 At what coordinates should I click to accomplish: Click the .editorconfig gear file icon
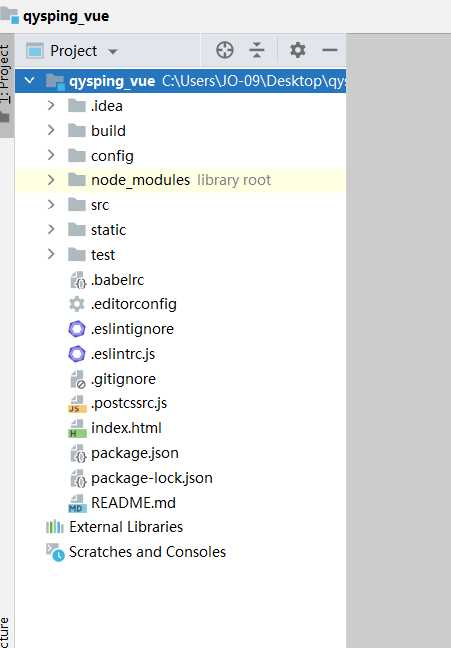[77, 304]
